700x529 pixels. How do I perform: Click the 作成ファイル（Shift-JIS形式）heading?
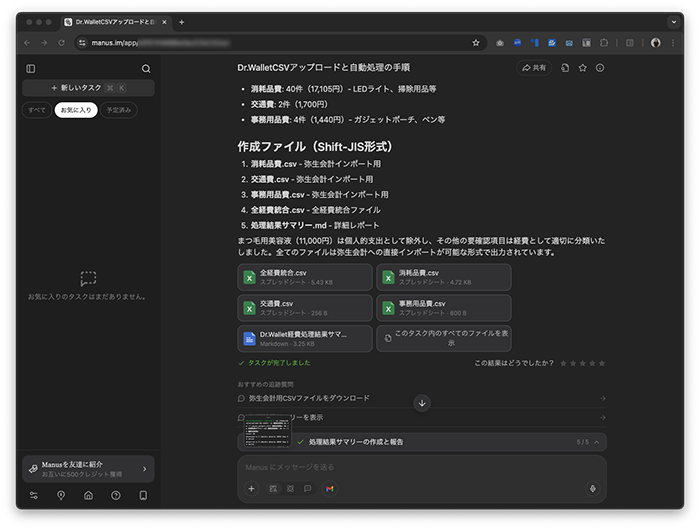coord(315,146)
